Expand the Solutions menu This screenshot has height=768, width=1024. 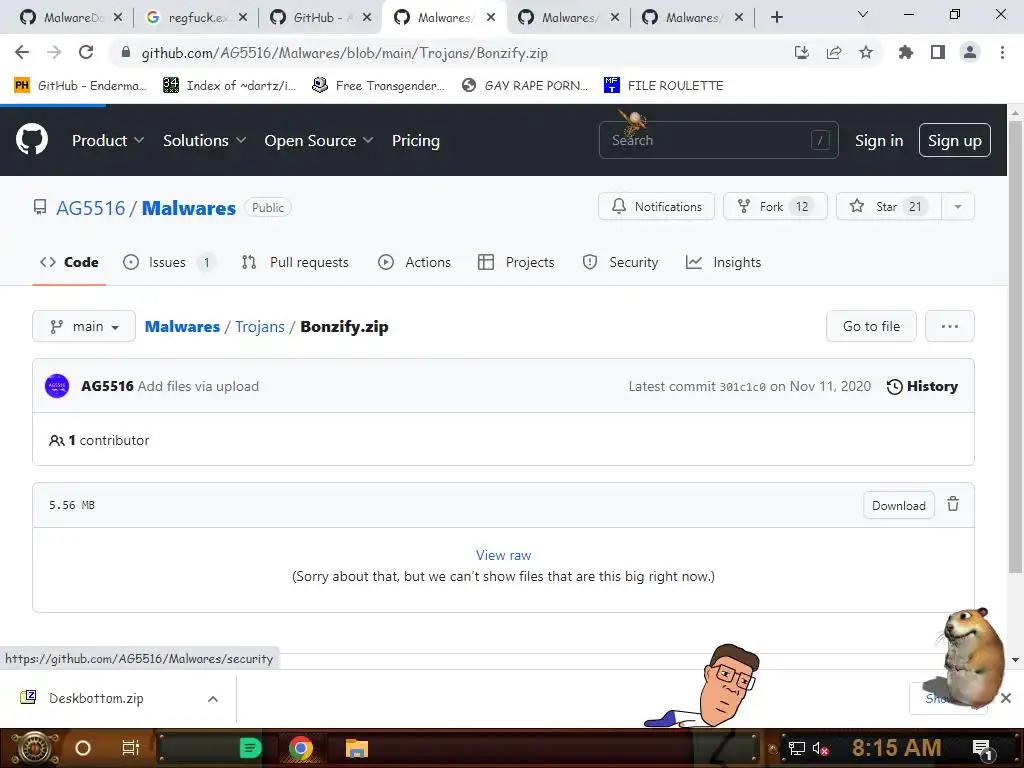[x=204, y=140]
